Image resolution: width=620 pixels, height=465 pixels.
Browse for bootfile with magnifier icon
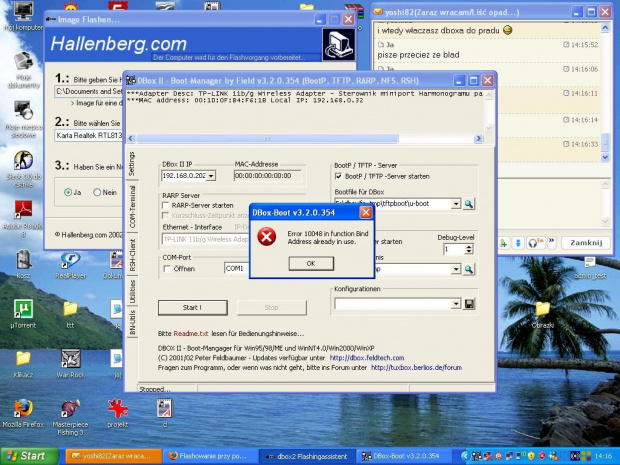tap(469, 204)
